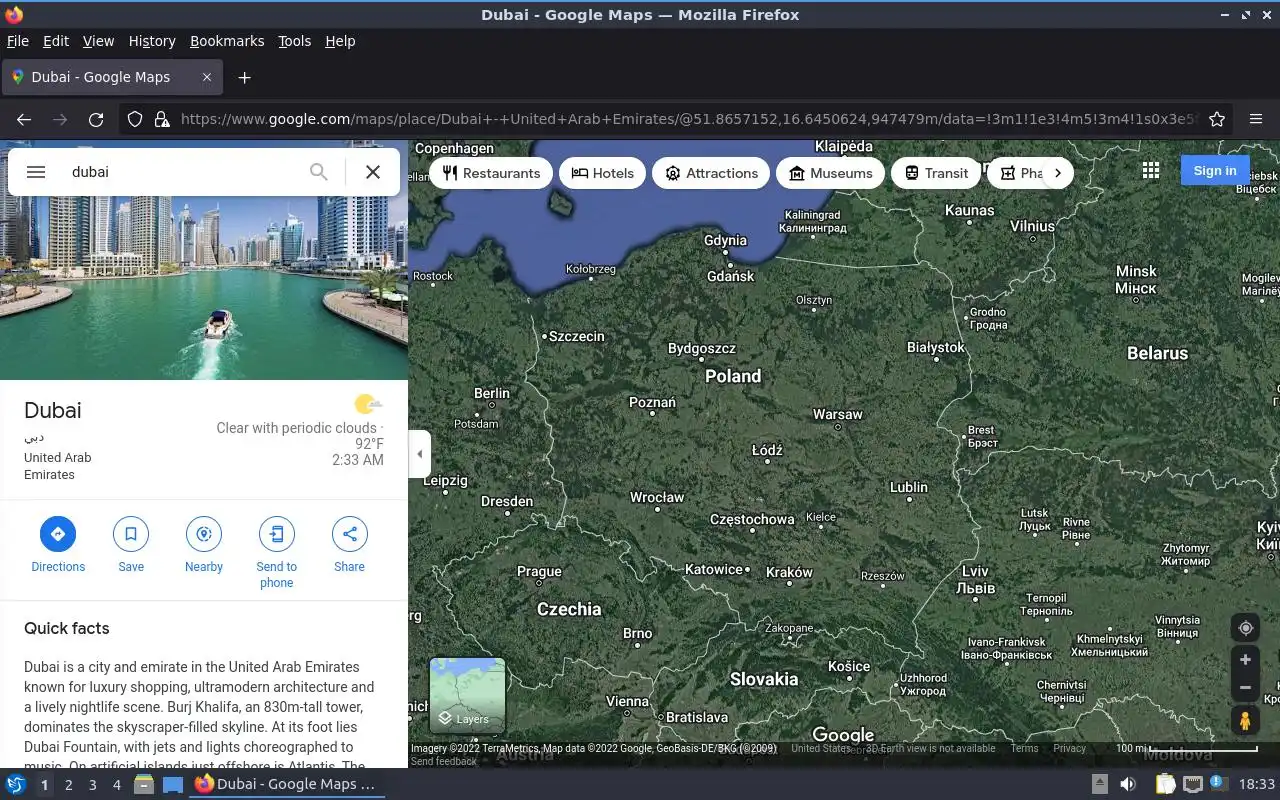Filter map by Restaurants
Image resolution: width=1280 pixels, height=800 pixels.
coord(491,173)
